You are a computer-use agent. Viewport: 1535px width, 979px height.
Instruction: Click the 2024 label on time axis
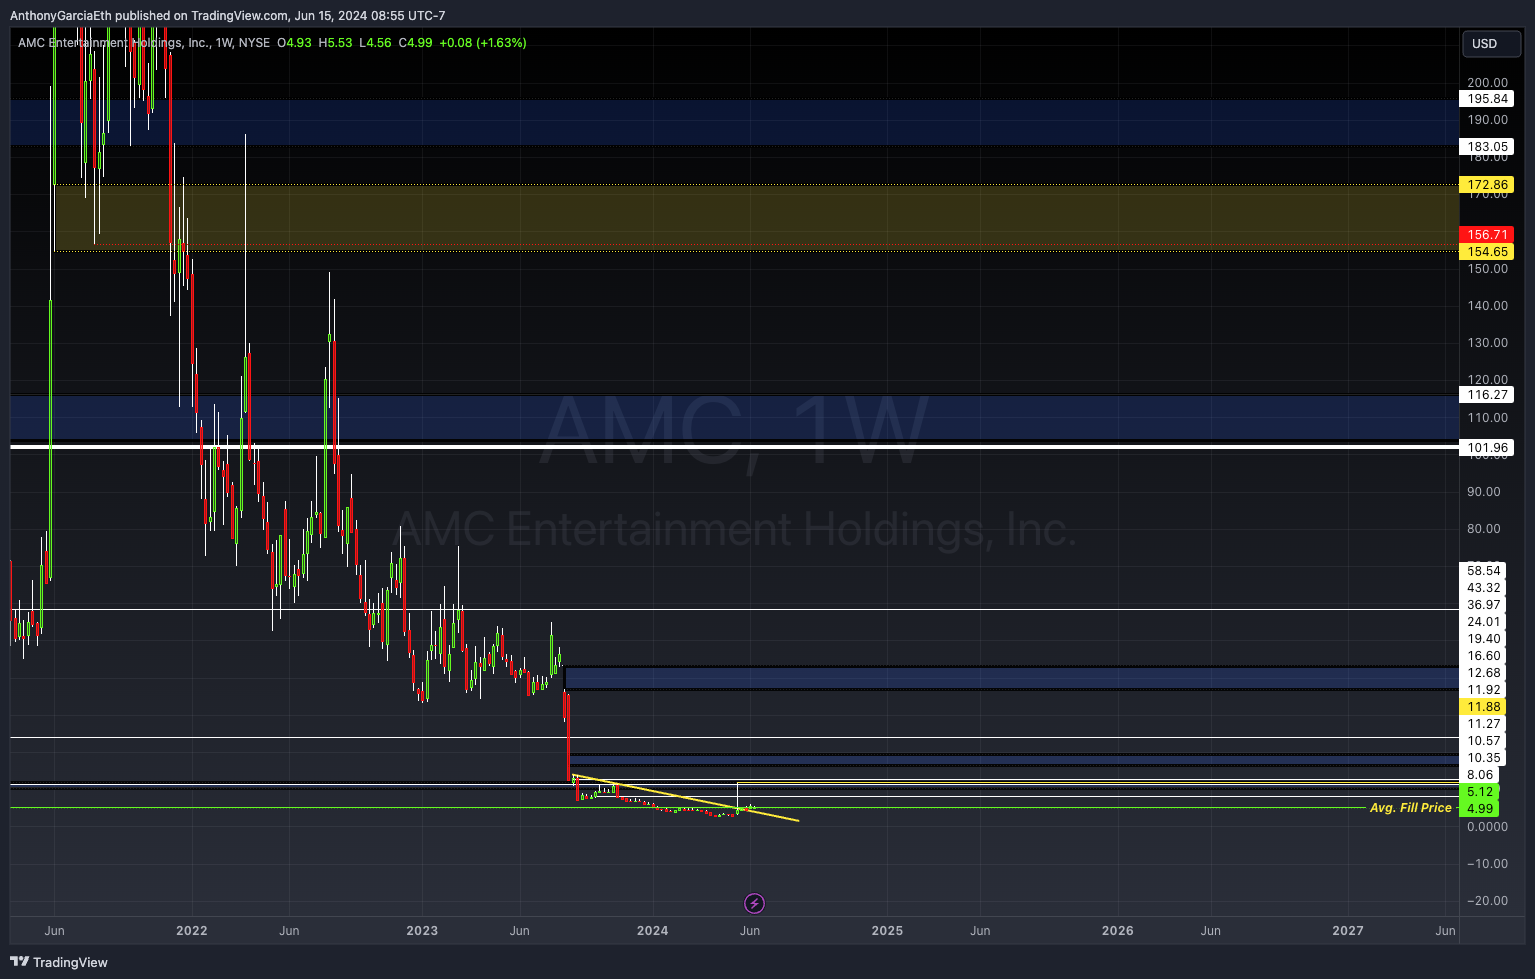pyautogui.click(x=653, y=931)
